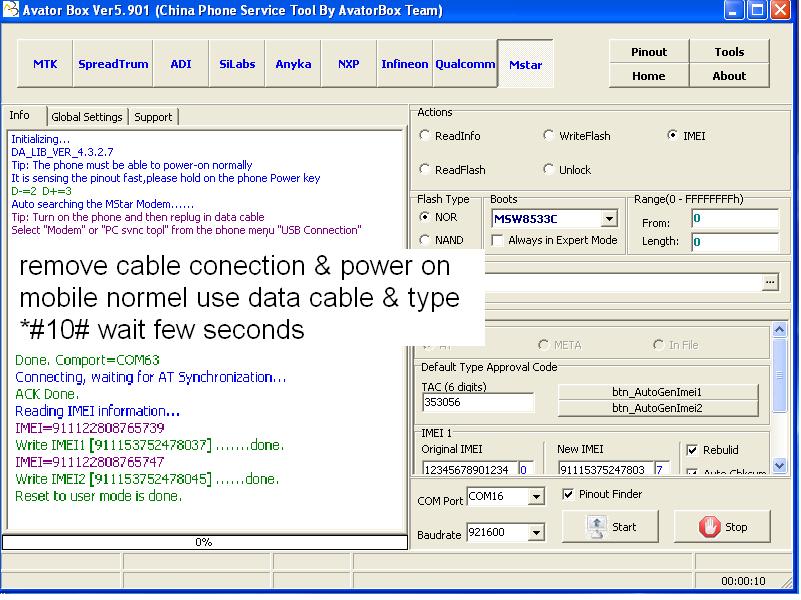Viewport: 801px width, 600px height.
Task: Click the Range From input field
Action: [x=735, y=219]
